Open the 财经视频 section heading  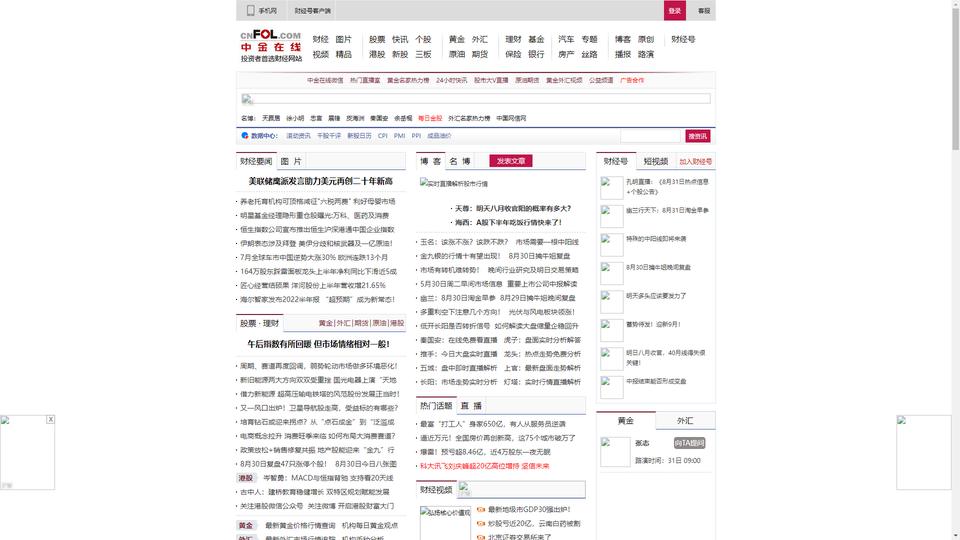click(x=436, y=490)
